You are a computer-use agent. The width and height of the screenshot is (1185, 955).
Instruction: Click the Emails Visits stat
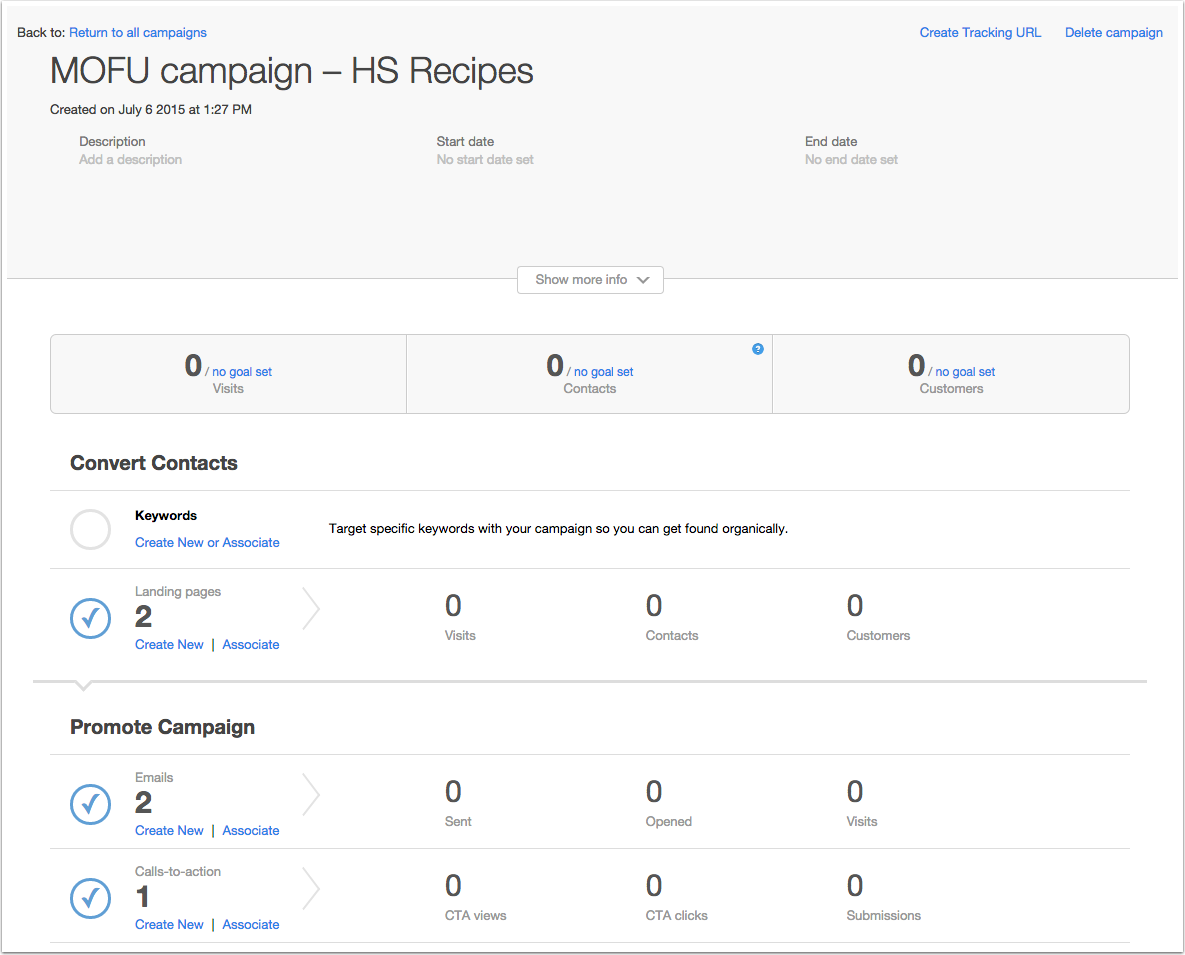(862, 803)
